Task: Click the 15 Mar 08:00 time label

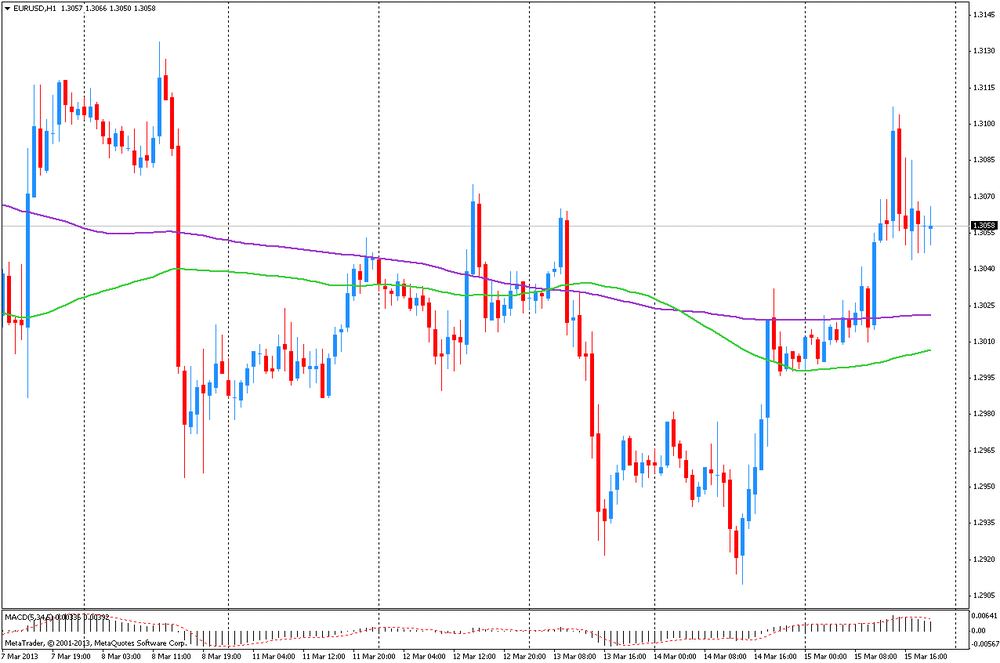Action: coord(876,656)
